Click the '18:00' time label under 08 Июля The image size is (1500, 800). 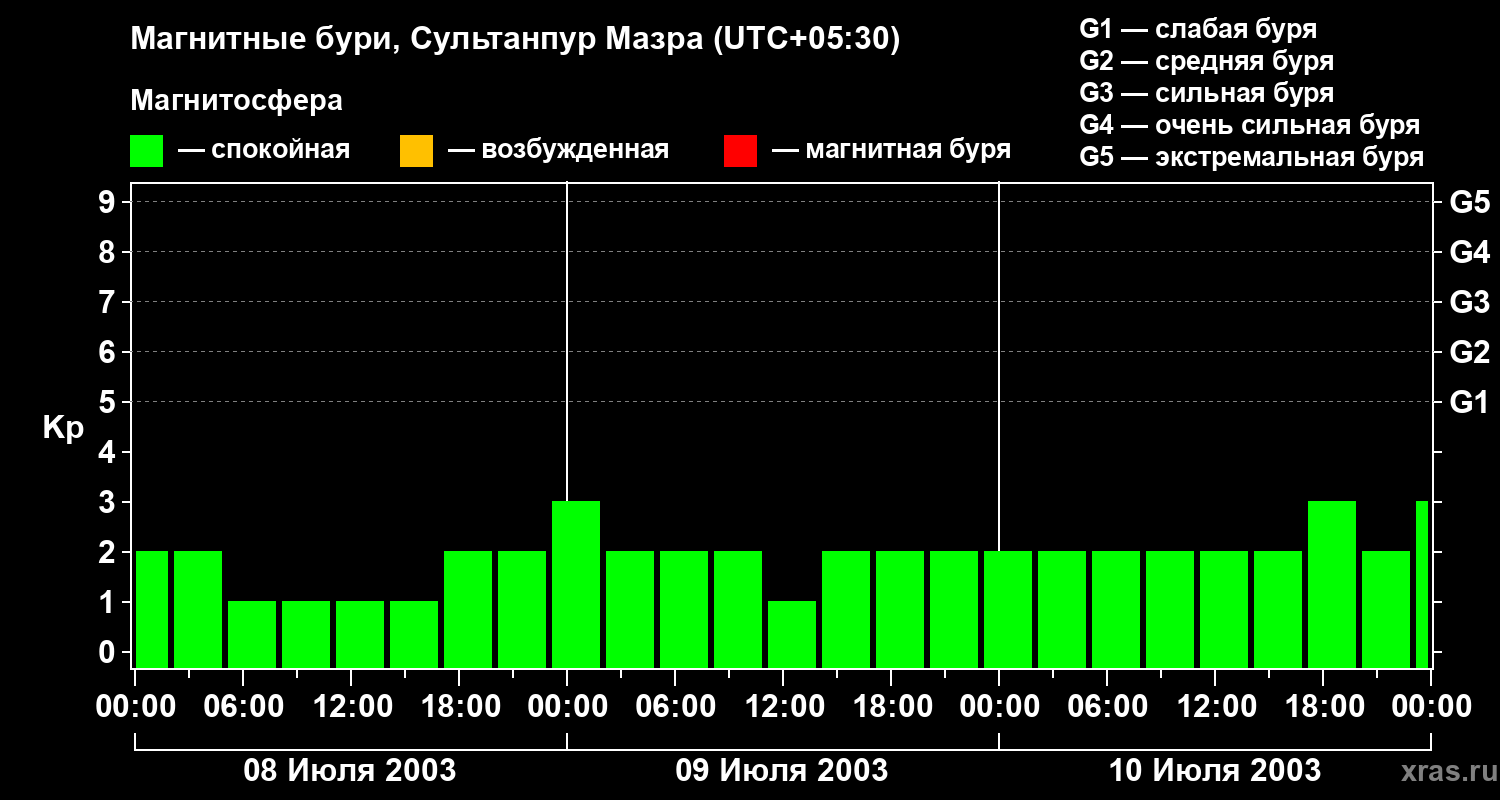tap(459, 707)
